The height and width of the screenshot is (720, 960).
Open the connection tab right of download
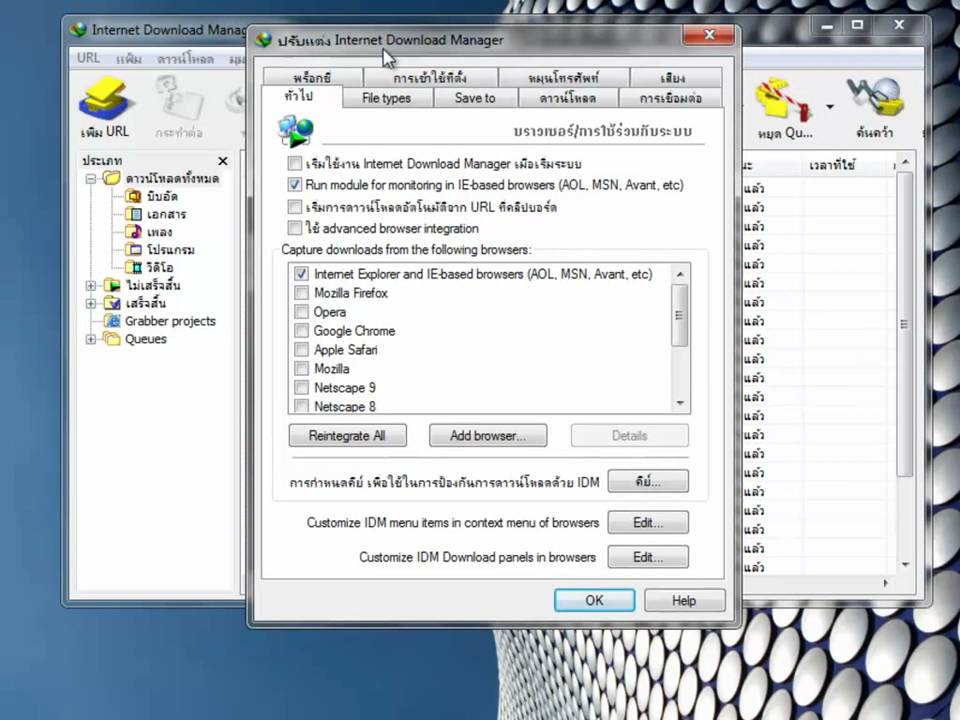point(671,98)
